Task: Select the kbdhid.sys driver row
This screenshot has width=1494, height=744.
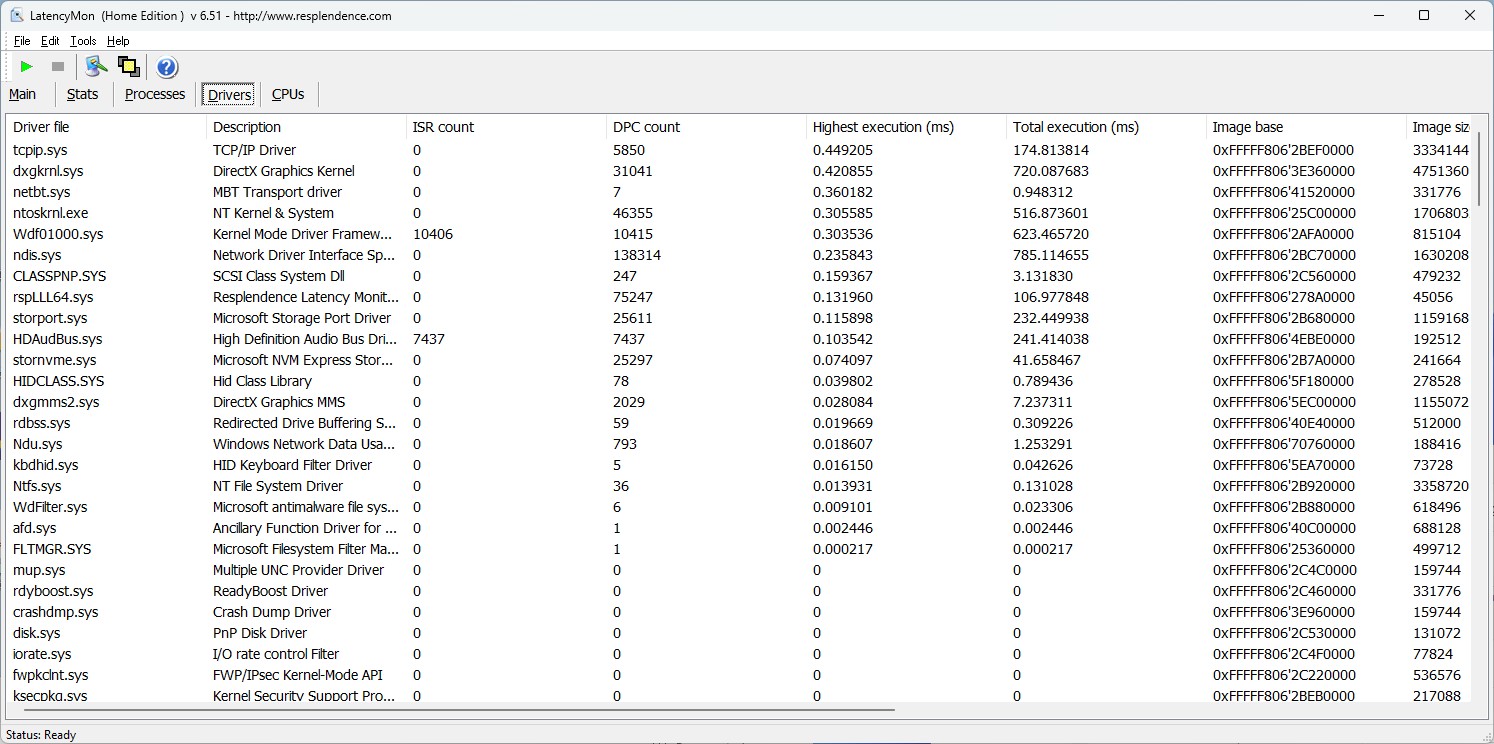Action: (739, 465)
